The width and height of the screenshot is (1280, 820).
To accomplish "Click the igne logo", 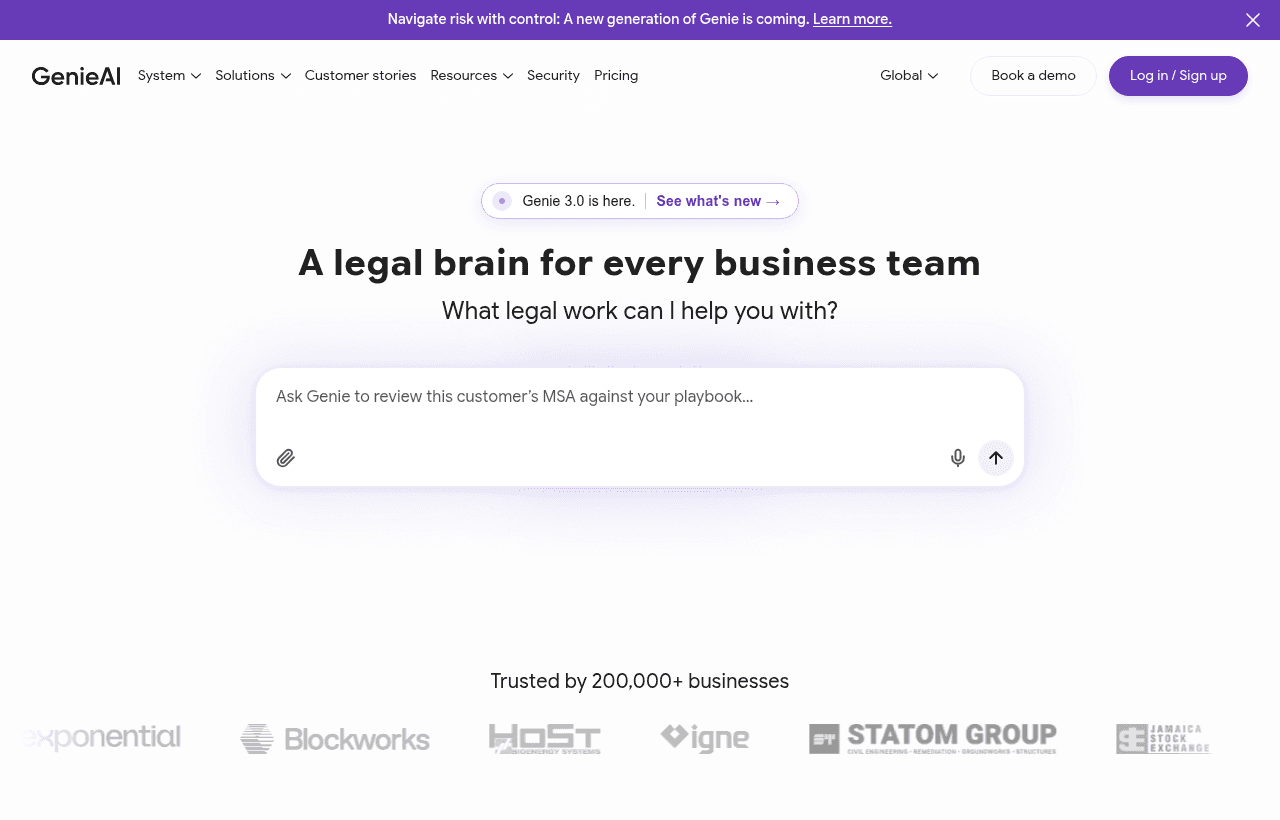I will coord(705,738).
